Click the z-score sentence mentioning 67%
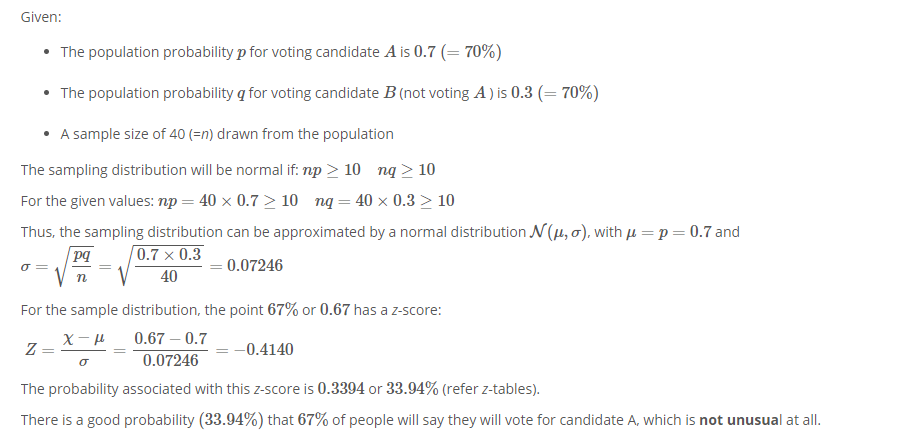Image resolution: width=900 pixels, height=446 pixels. [x=231, y=310]
